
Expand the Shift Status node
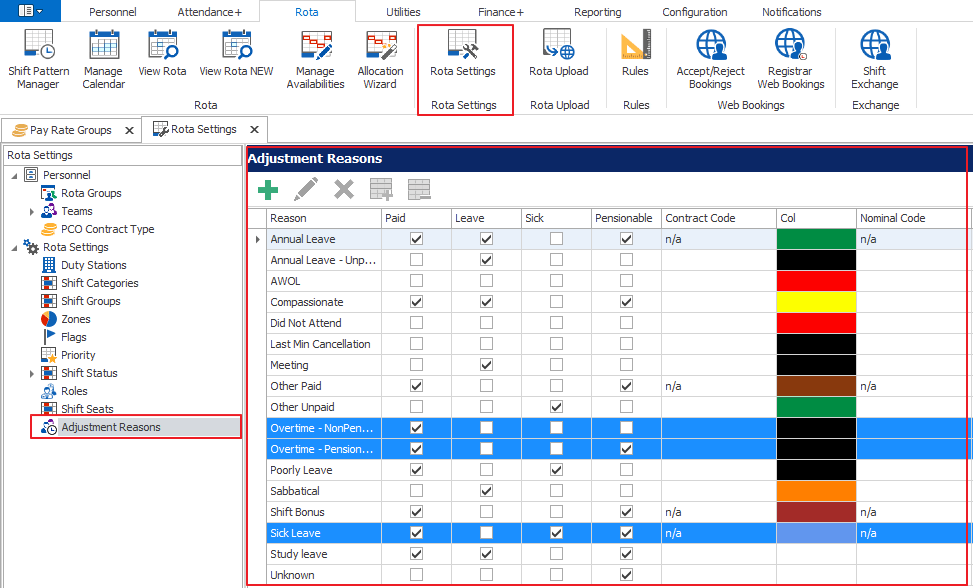point(32,374)
